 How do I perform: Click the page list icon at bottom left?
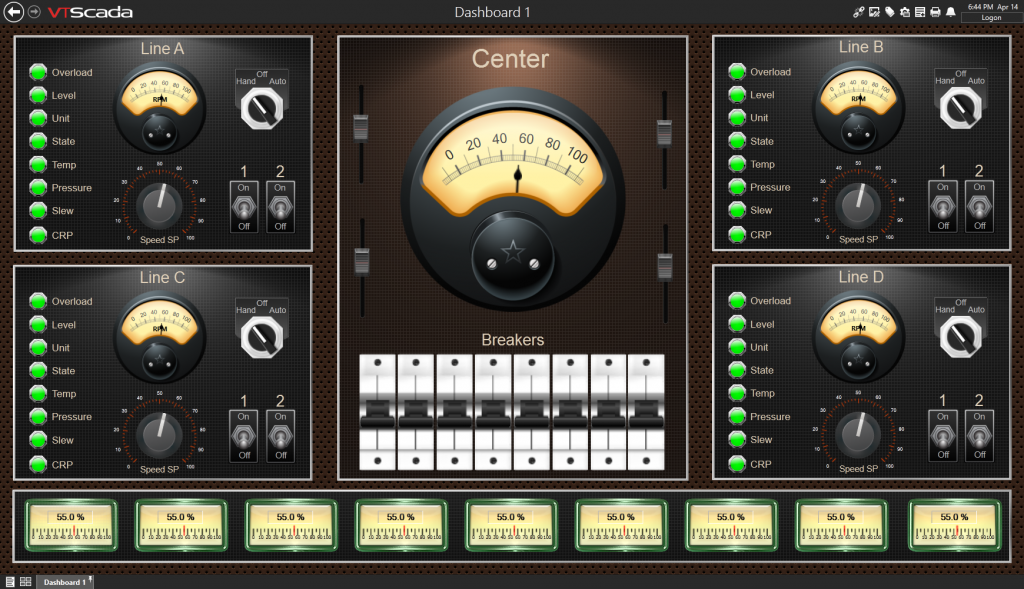coord(10,581)
